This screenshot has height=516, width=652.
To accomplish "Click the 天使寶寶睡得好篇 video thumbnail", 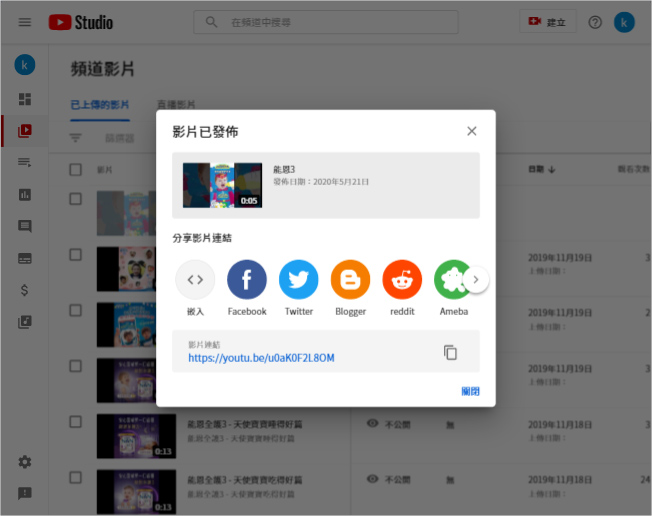I will 136,436.
